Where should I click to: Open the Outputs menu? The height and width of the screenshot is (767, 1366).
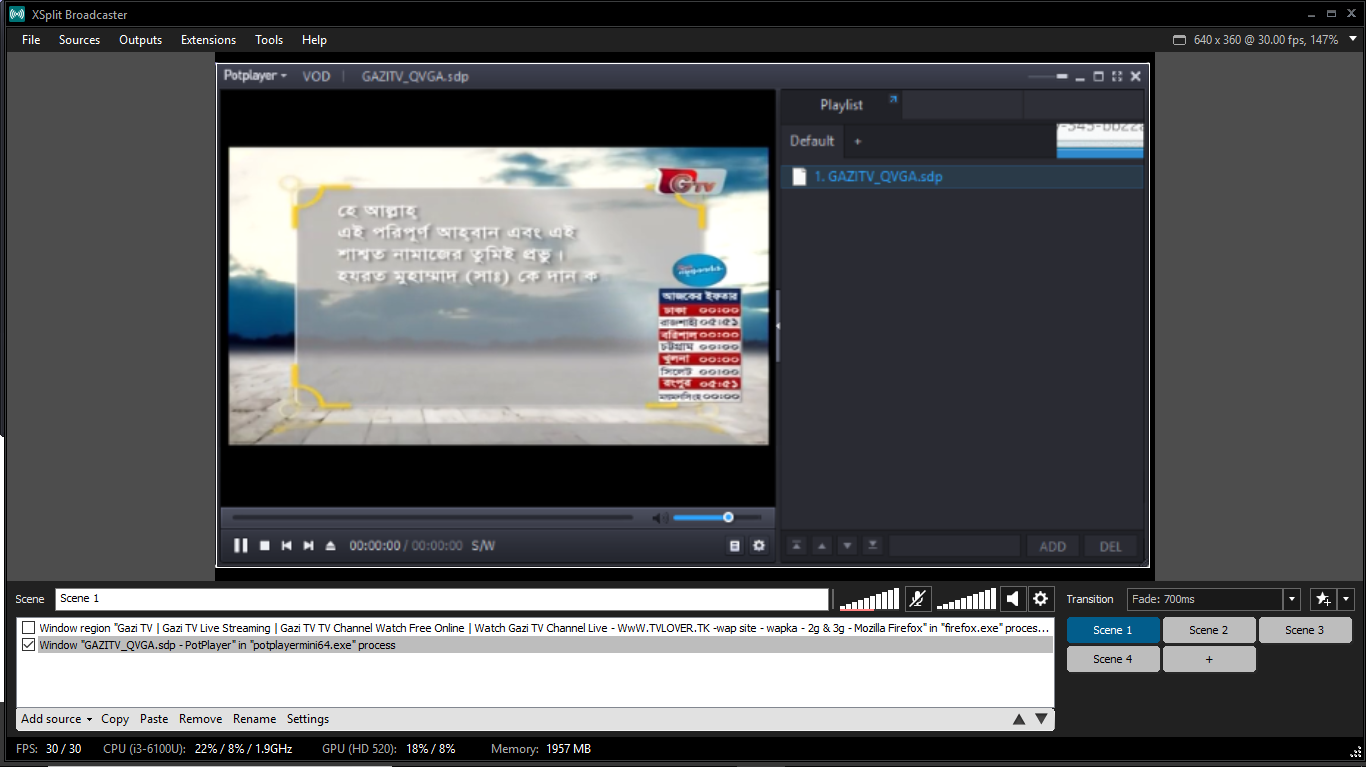[x=140, y=40]
